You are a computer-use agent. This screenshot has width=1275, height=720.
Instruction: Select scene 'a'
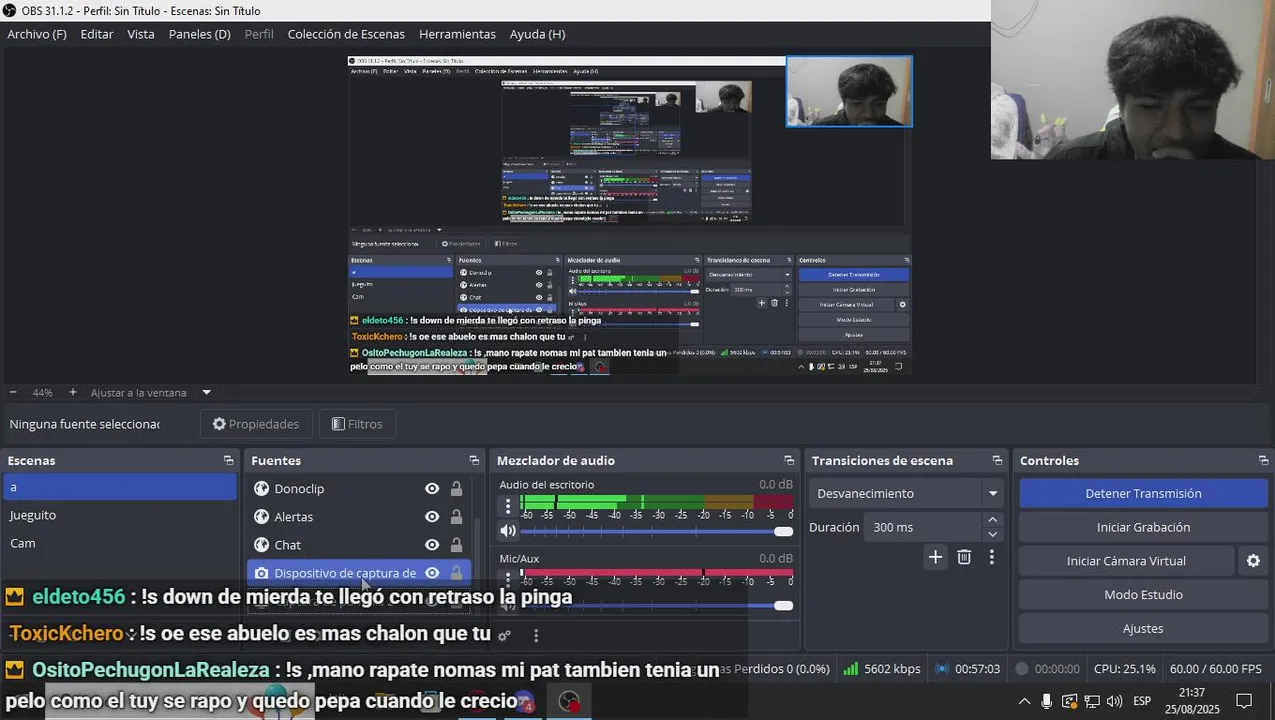pyautogui.click(x=120, y=487)
